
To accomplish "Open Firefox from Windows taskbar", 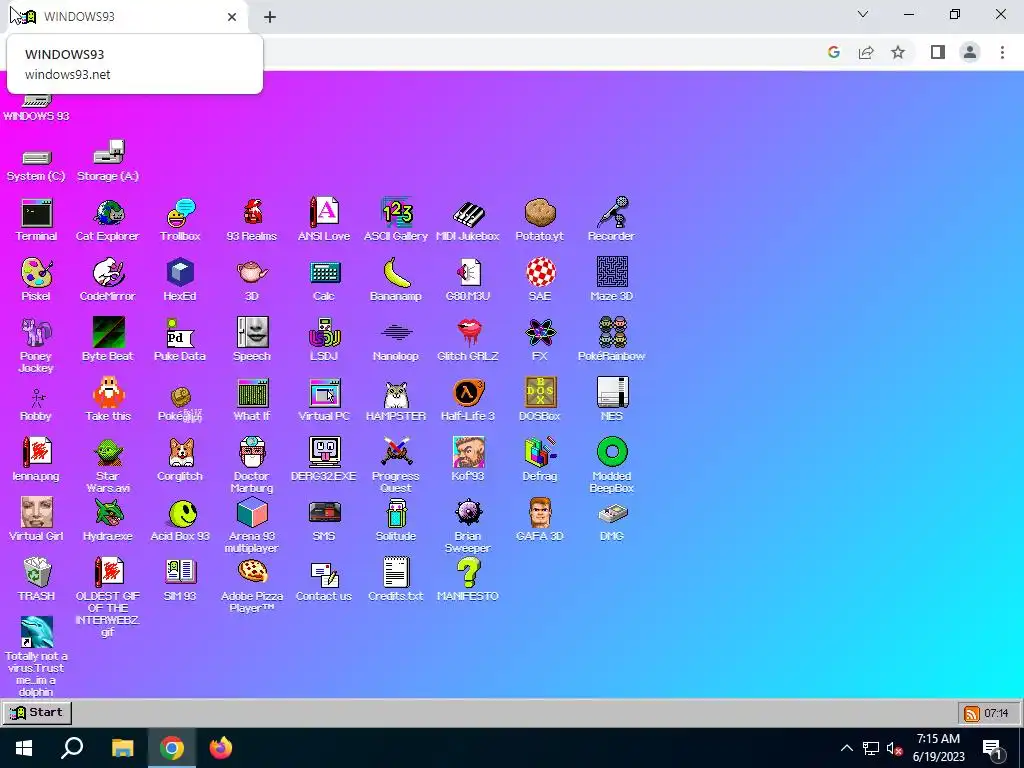I will pyautogui.click(x=221, y=748).
